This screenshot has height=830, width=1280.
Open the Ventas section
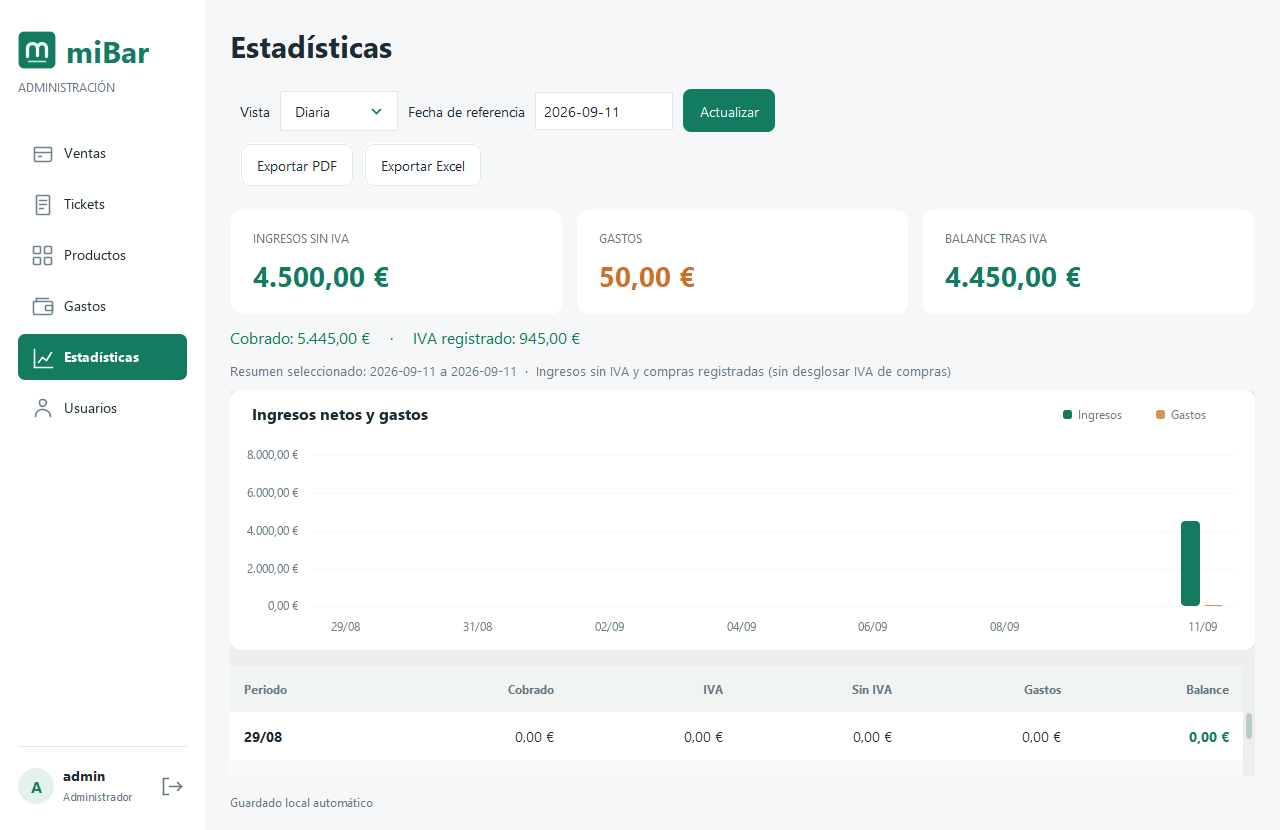click(102, 154)
